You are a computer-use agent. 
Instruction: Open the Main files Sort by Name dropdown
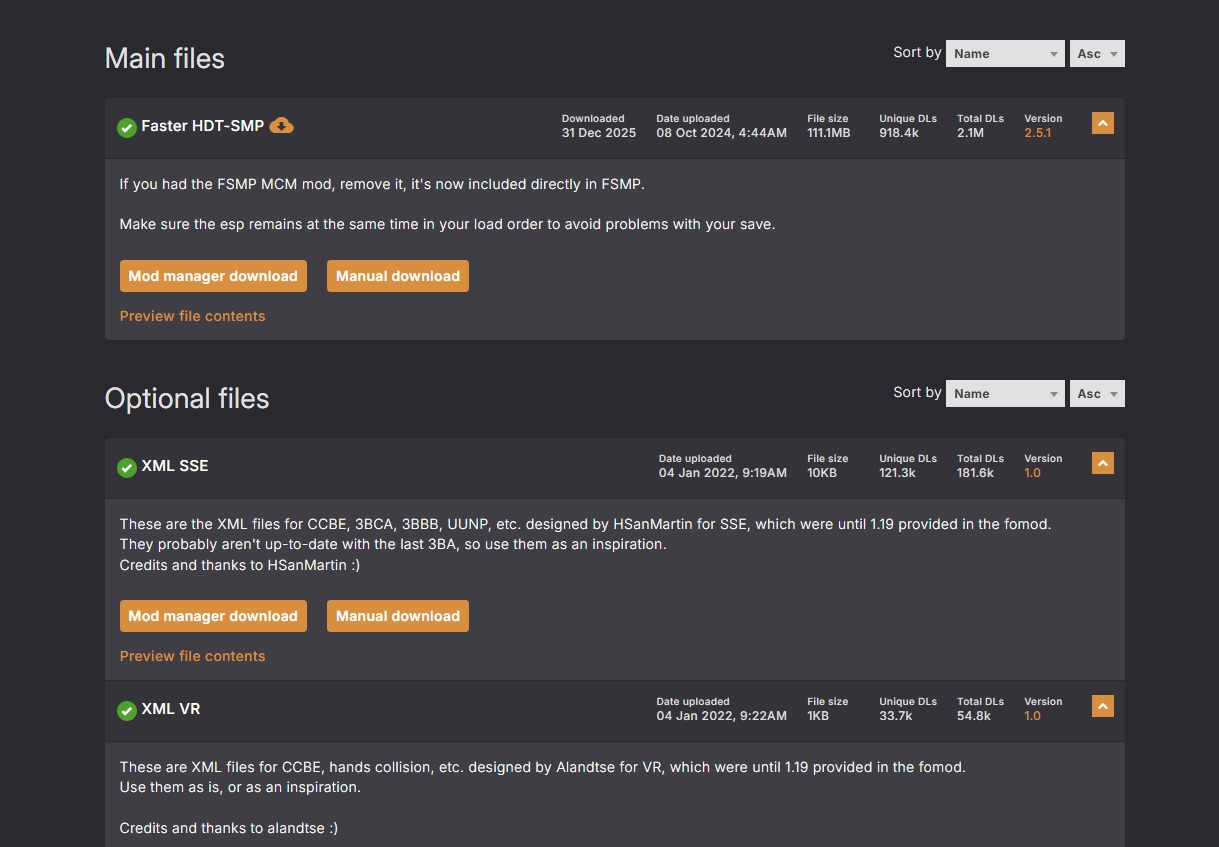coord(1005,54)
